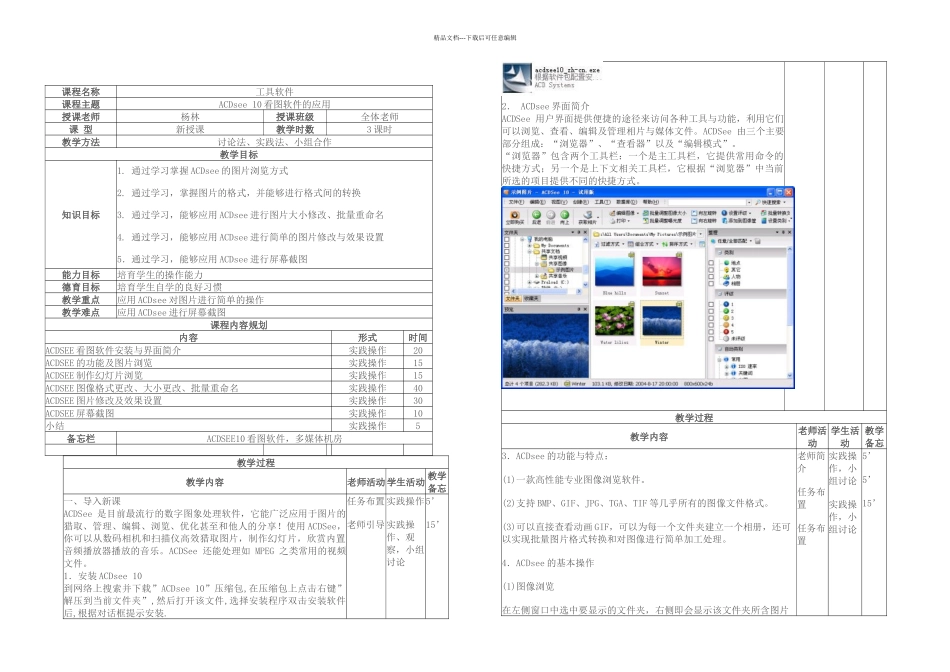Select the 共享视频 folder in tree
Screen dimensions: 950x672
tap(555, 258)
